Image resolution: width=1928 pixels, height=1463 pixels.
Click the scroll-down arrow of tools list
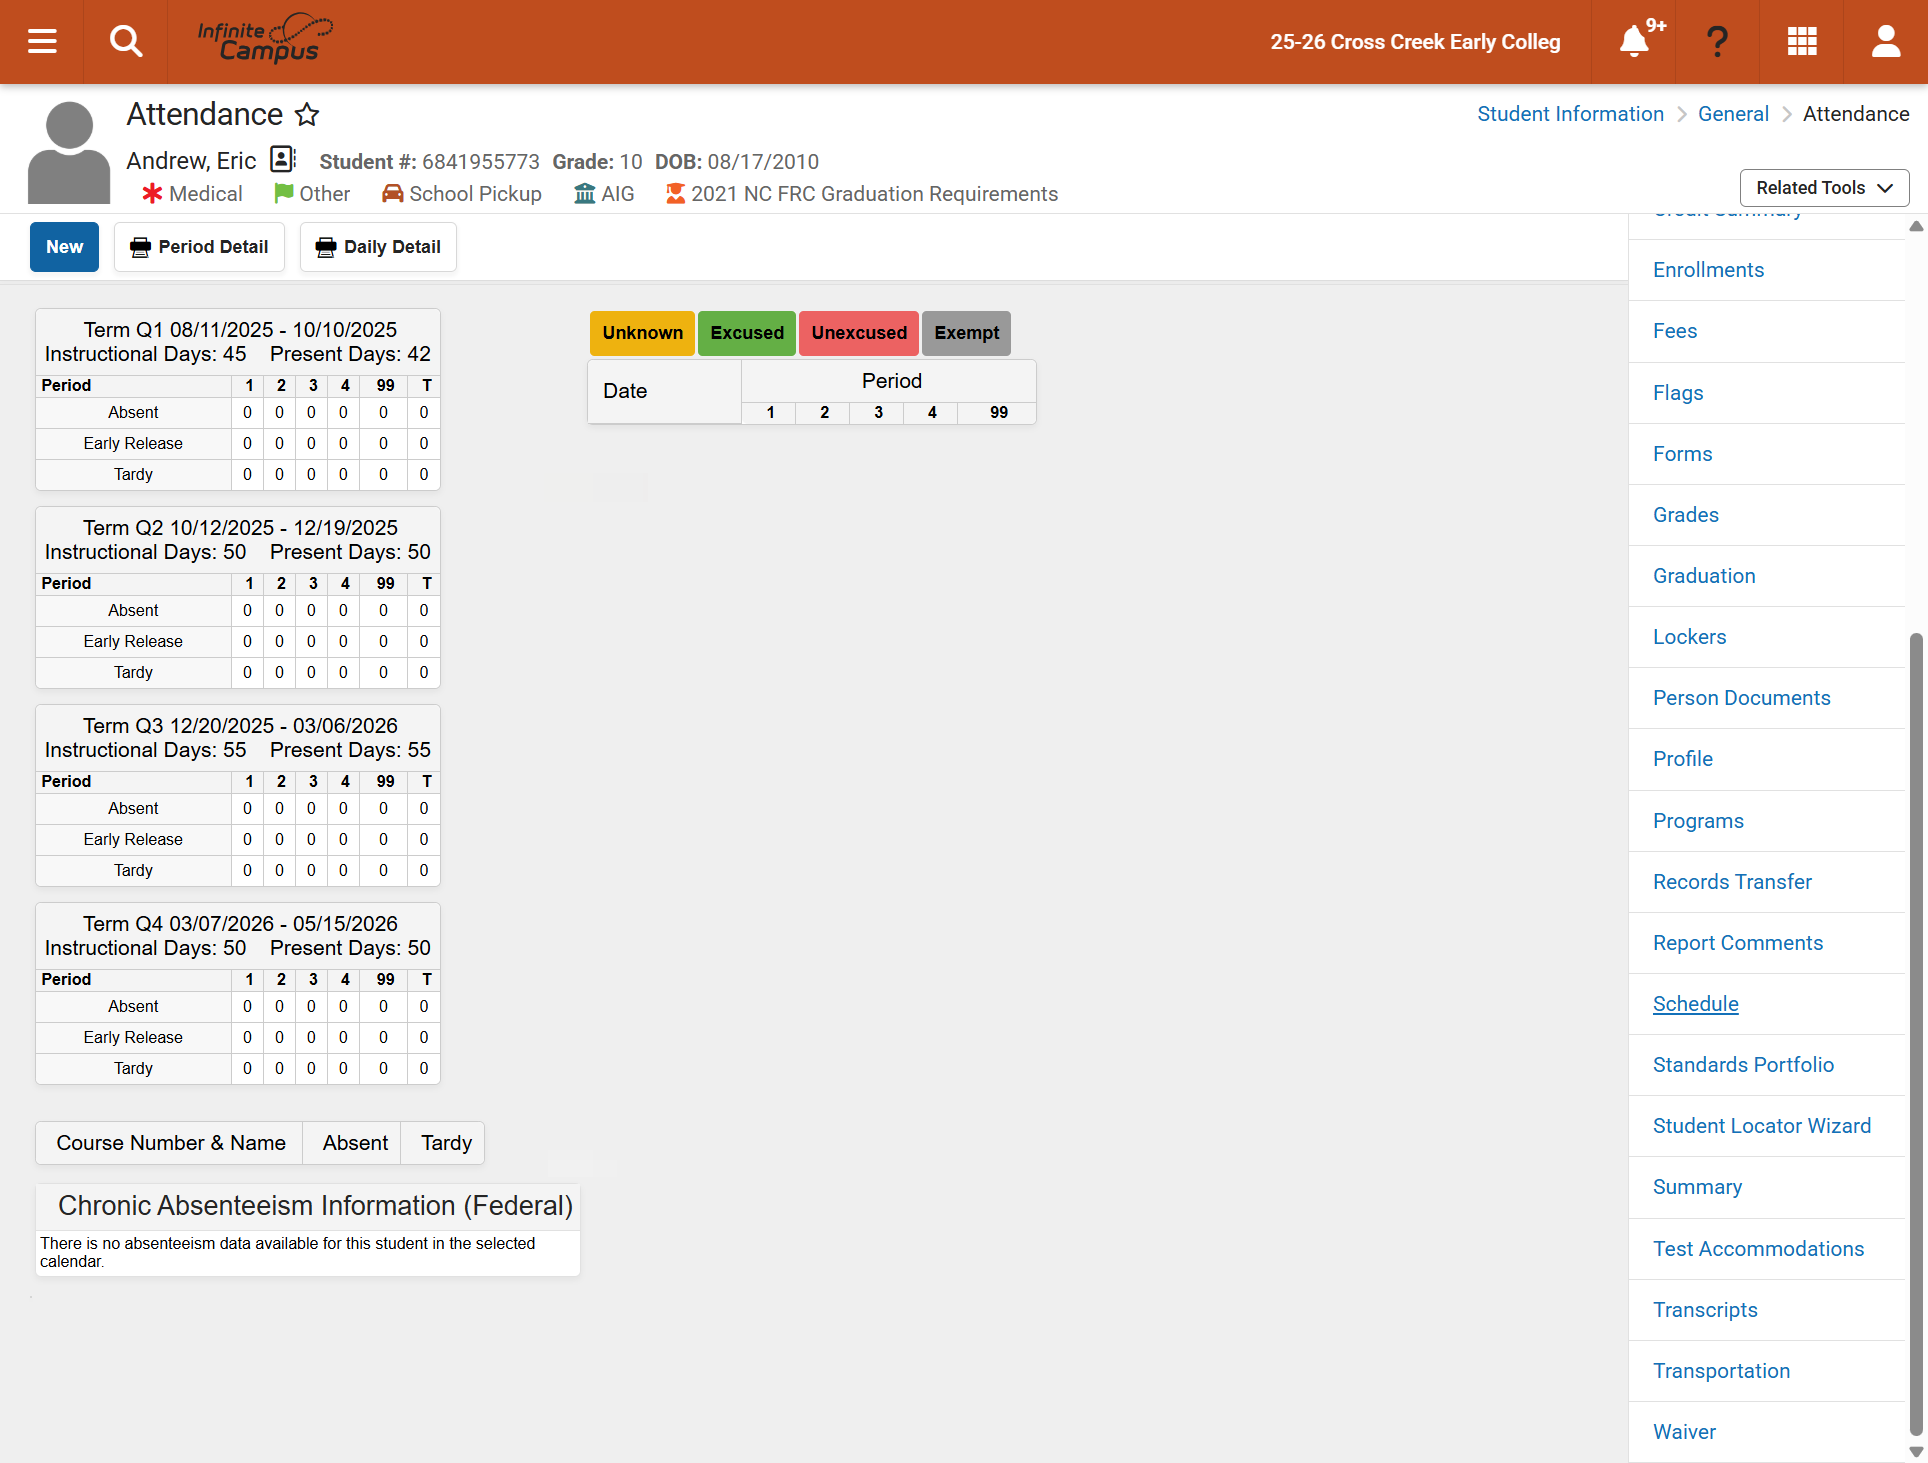(x=1916, y=1452)
